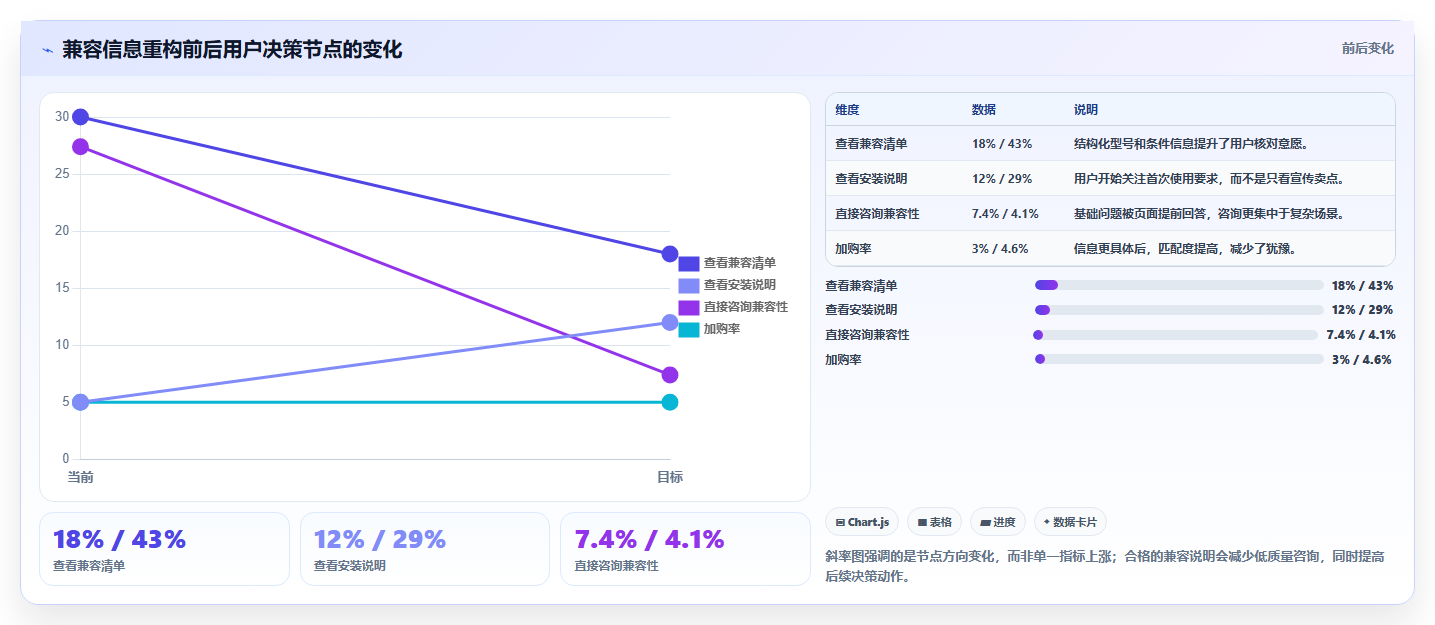Click the 目标 x-axis label
The width and height of the screenshot is (1435, 625).
pos(670,477)
